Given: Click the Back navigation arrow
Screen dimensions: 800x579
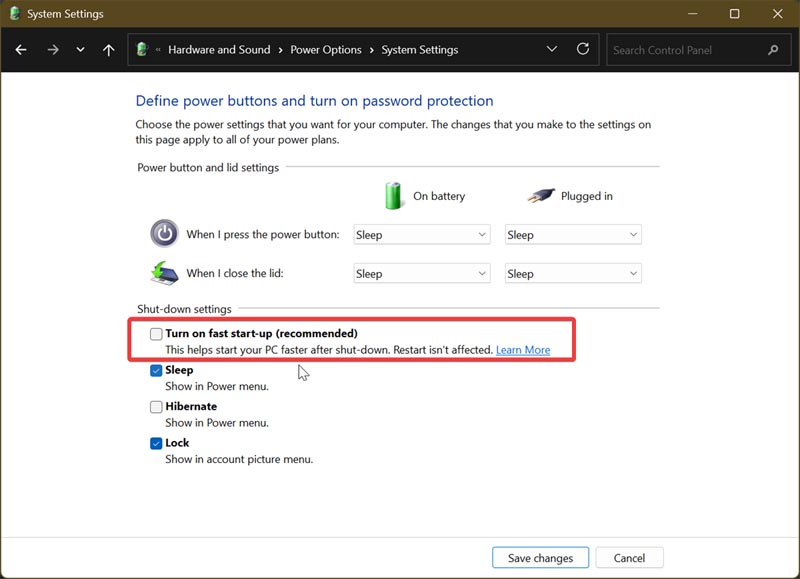Looking at the screenshot, I should [x=22, y=50].
